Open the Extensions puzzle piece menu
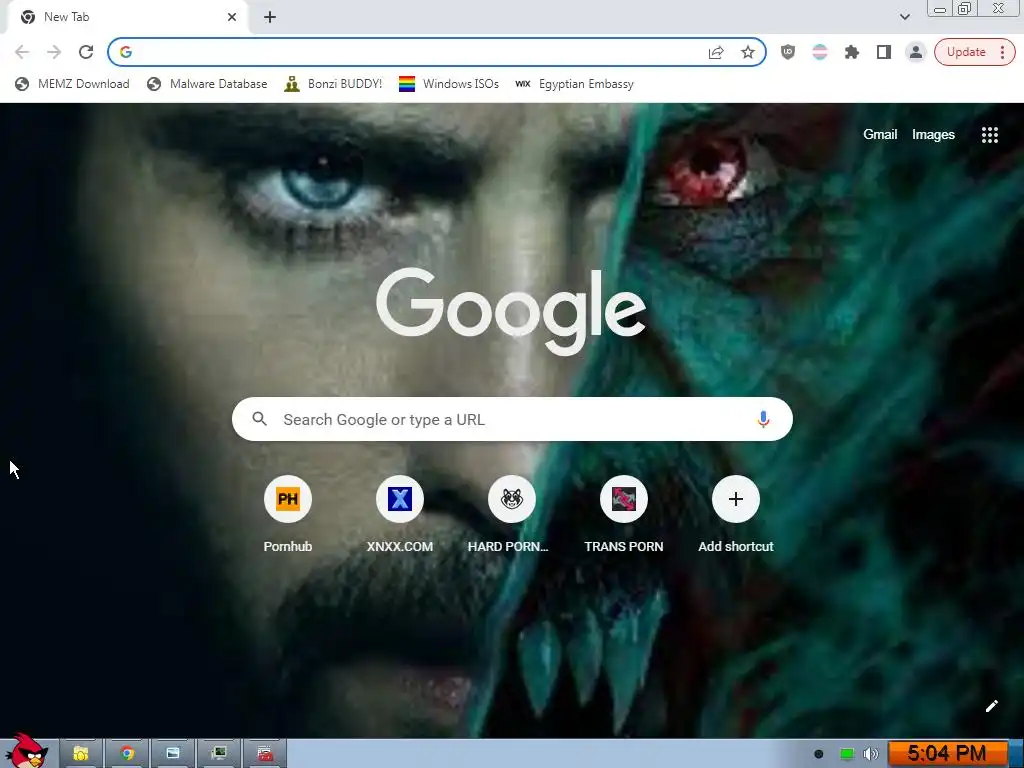Screen dimensions: 1024x768 click(x=852, y=52)
